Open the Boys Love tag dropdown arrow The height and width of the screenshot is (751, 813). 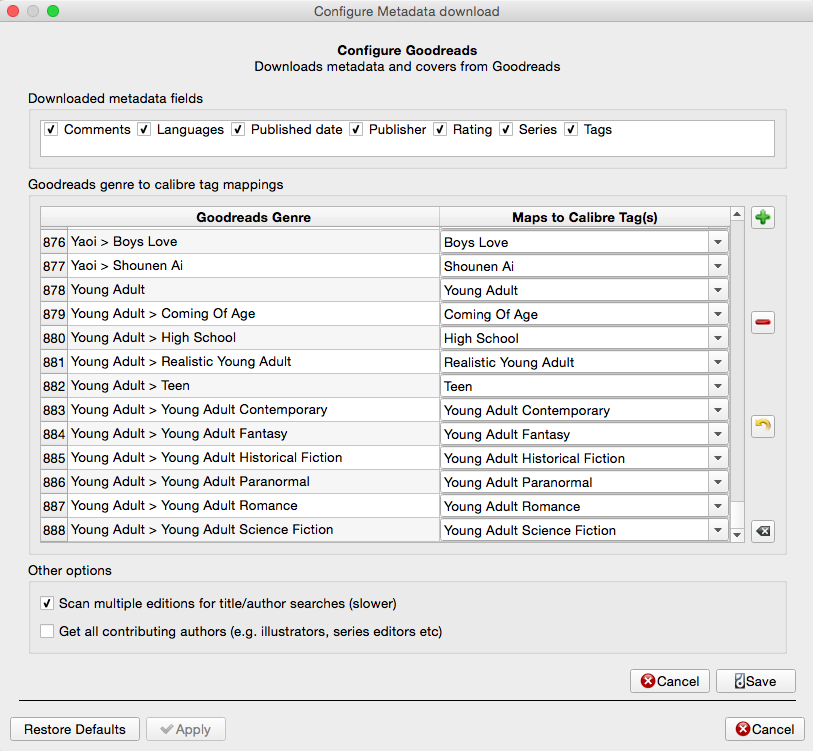tap(718, 243)
